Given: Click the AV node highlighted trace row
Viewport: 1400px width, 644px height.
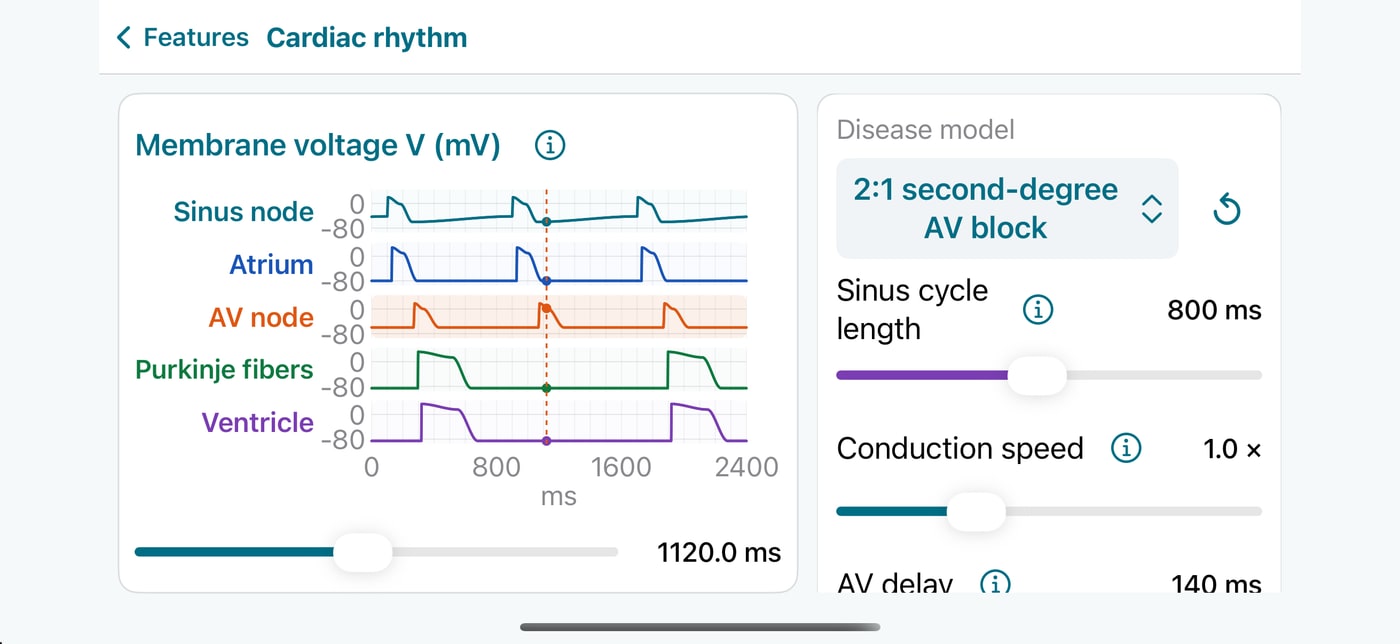Looking at the screenshot, I should 559,317.
